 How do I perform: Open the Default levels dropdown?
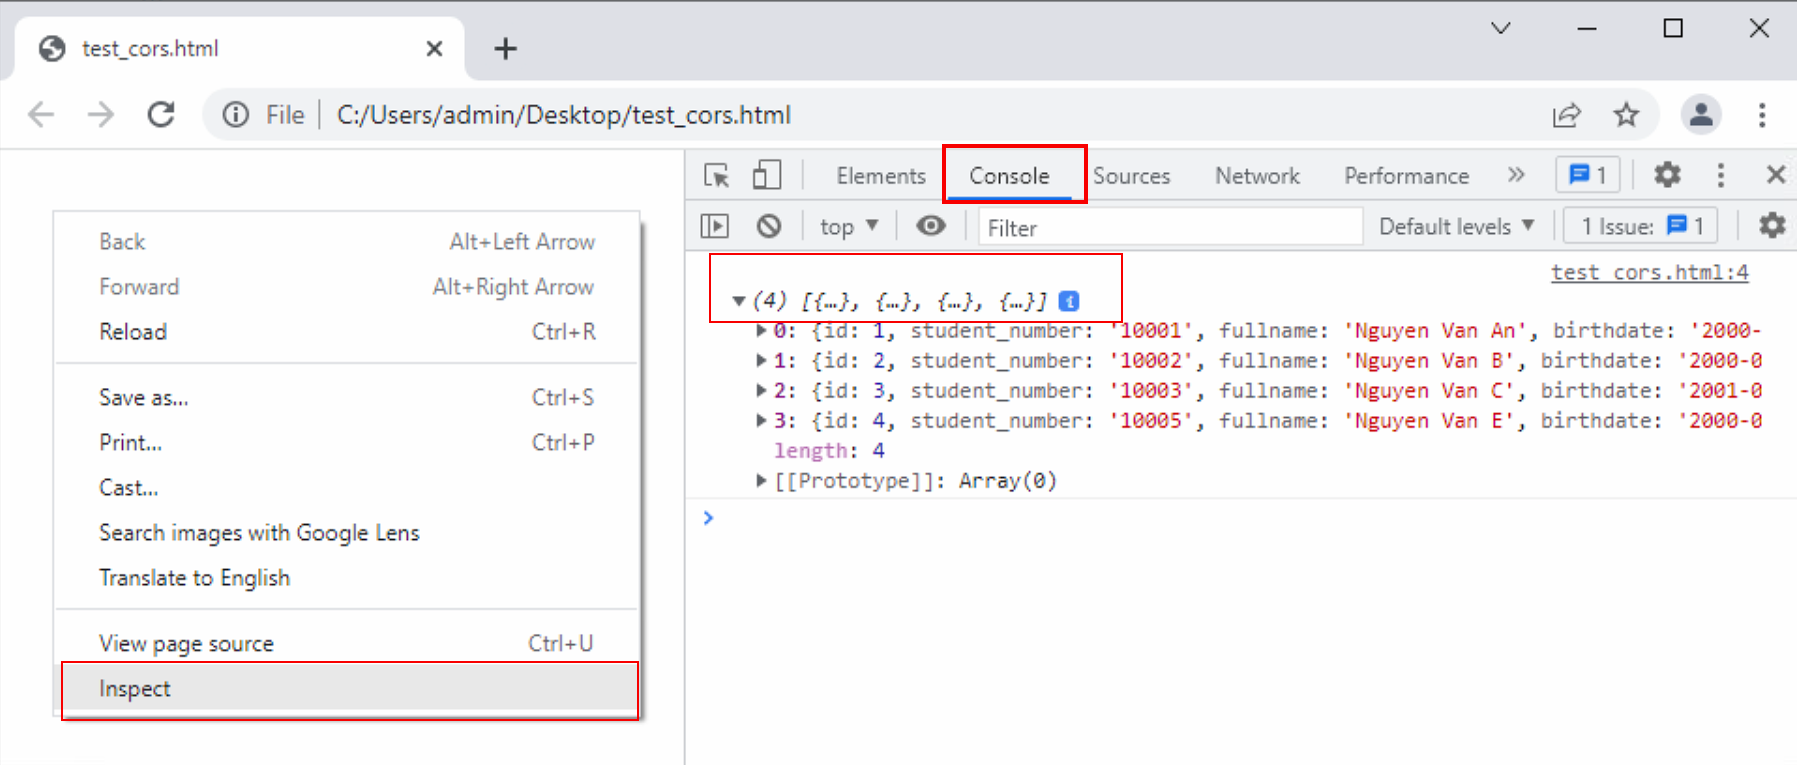tap(1455, 227)
